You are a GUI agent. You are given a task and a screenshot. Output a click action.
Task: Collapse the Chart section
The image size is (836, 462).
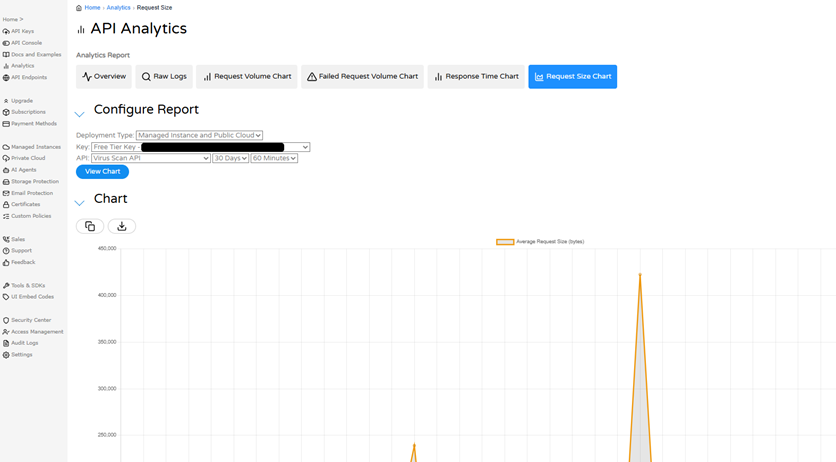pos(79,203)
